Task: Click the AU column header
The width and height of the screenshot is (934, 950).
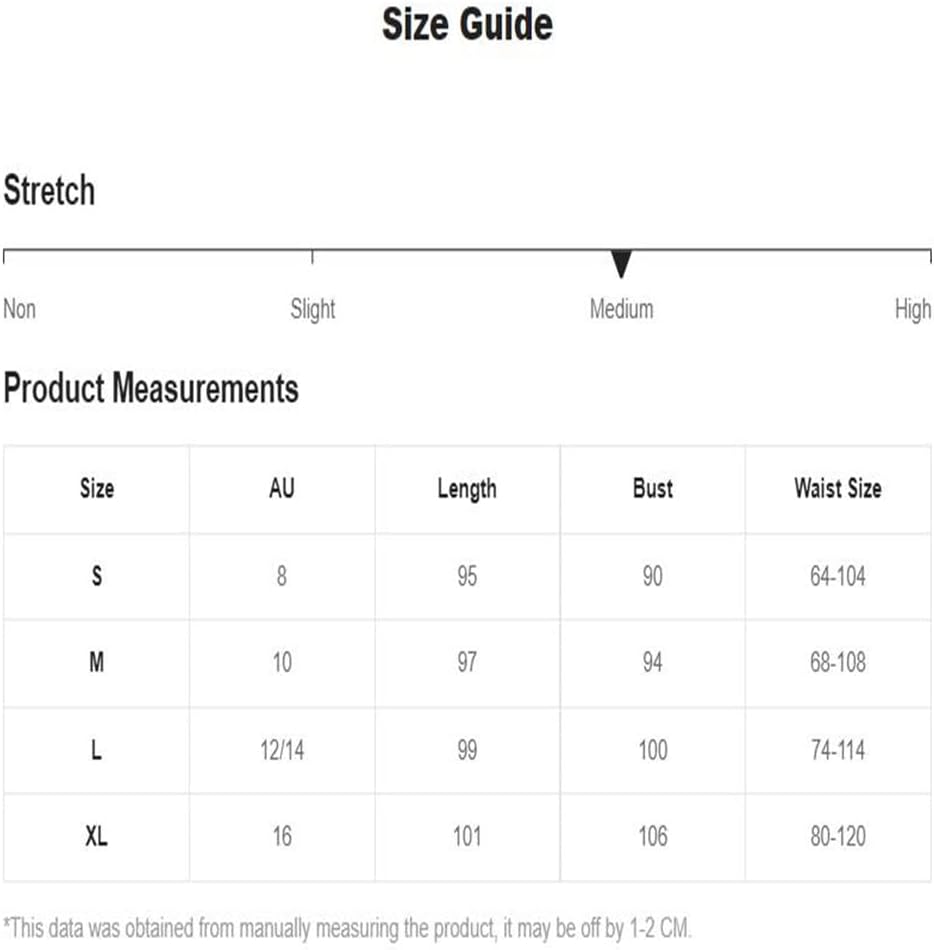Action: 282,488
